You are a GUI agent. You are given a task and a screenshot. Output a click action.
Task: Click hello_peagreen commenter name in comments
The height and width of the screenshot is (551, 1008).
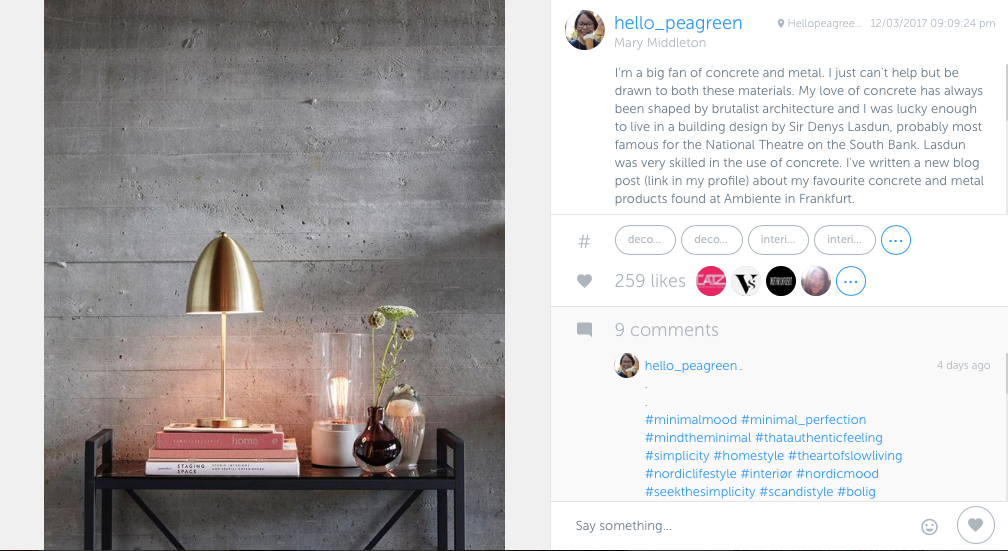pos(691,365)
